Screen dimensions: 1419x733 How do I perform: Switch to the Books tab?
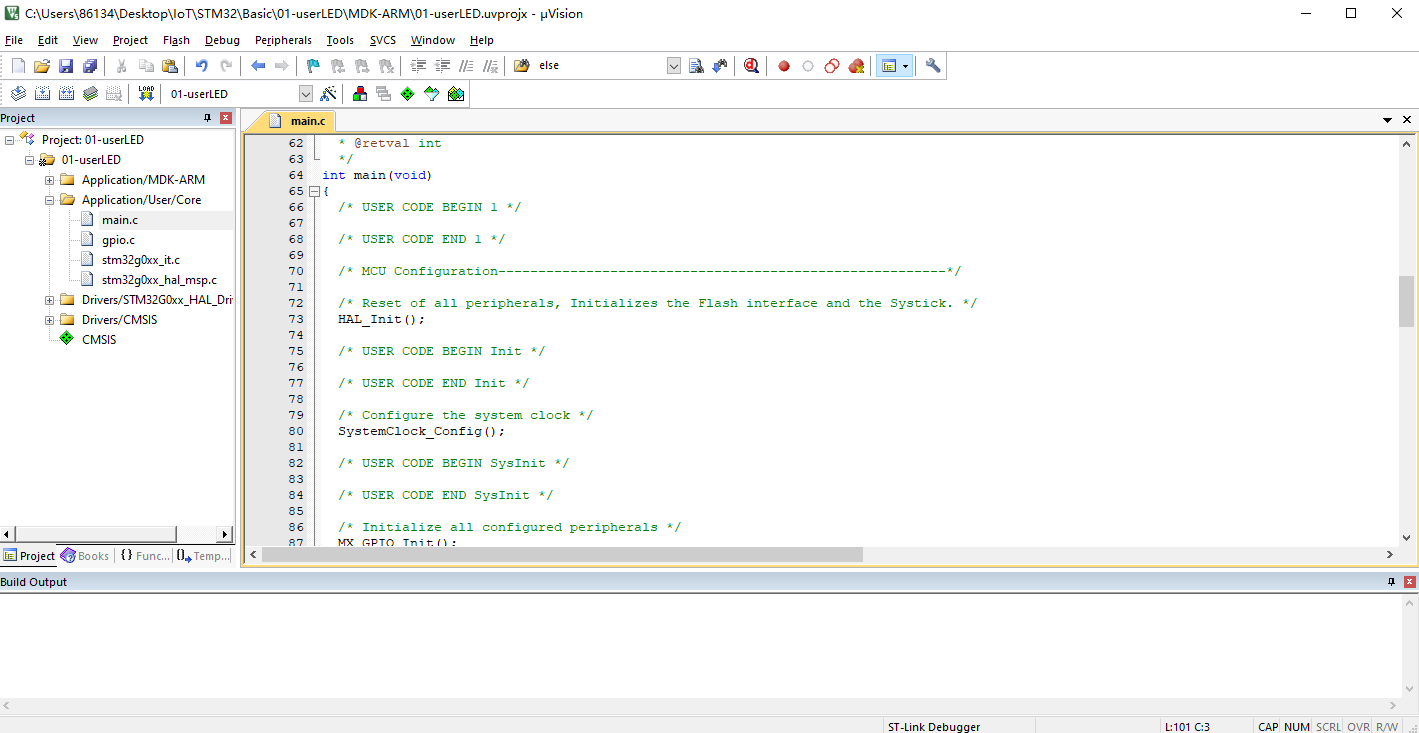(85, 556)
